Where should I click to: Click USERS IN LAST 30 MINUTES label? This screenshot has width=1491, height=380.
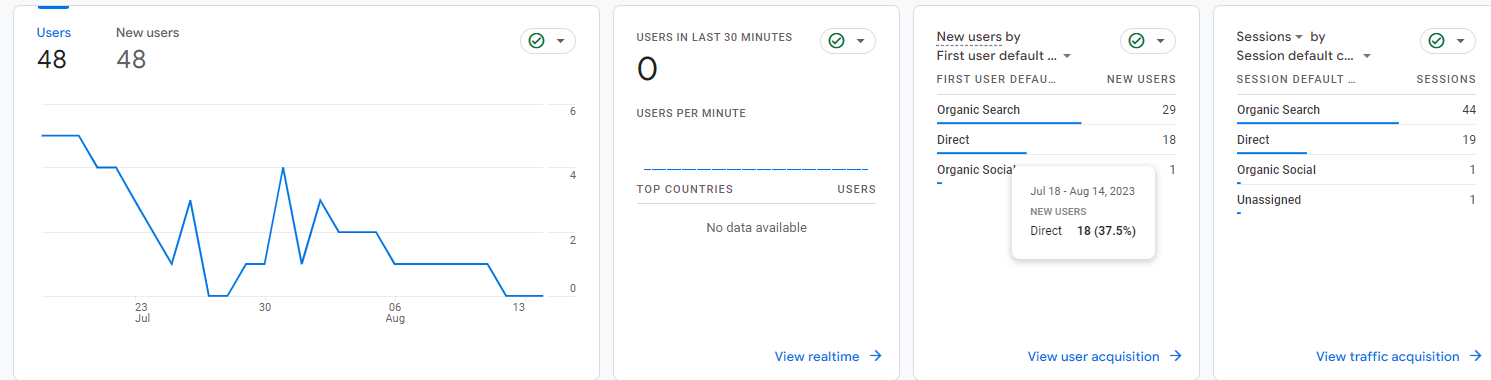tap(714, 37)
